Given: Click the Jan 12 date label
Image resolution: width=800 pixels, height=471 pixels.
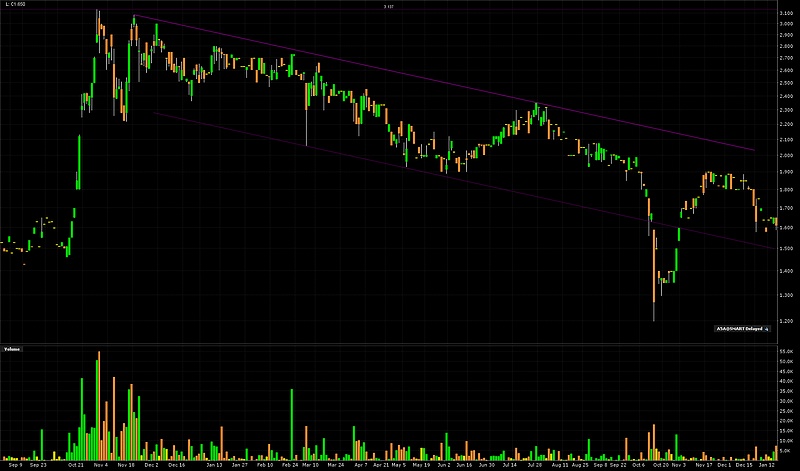Looking at the screenshot, I should coord(766,465).
